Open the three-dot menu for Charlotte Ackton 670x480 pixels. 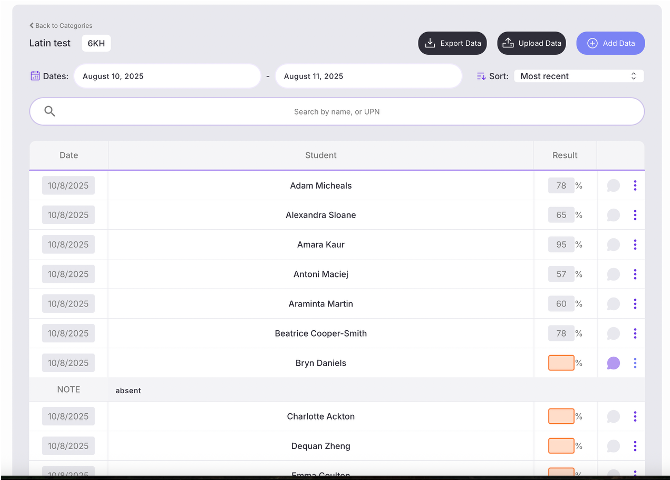pyautogui.click(x=635, y=416)
